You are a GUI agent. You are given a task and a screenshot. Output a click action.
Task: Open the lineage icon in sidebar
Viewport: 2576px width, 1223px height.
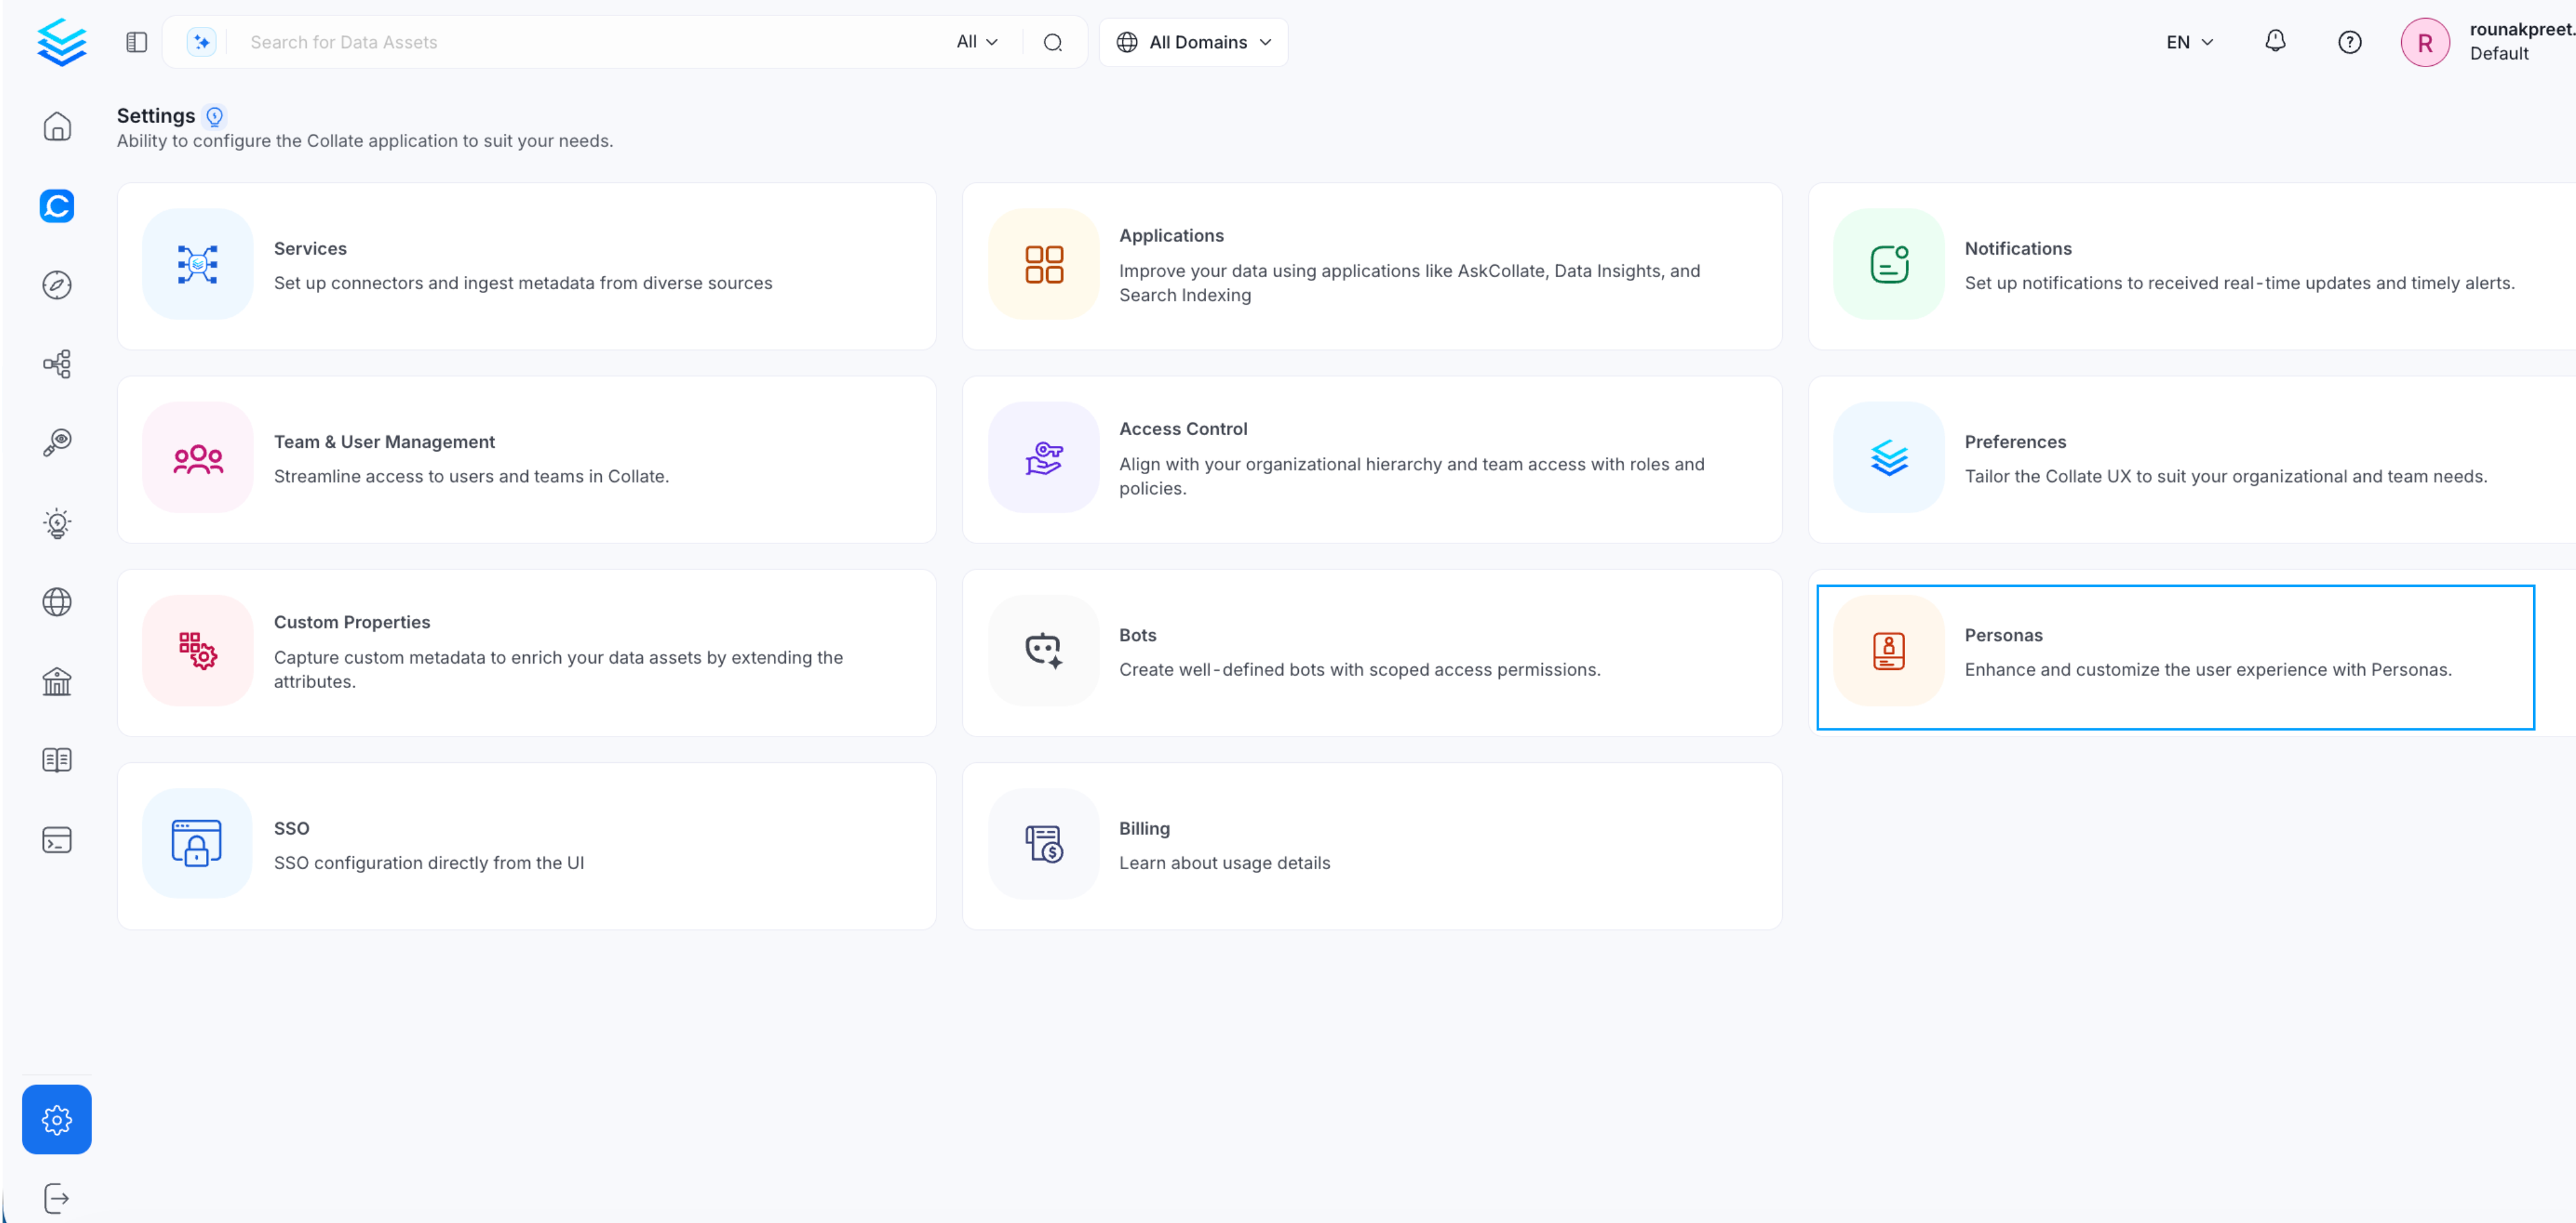[57, 364]
